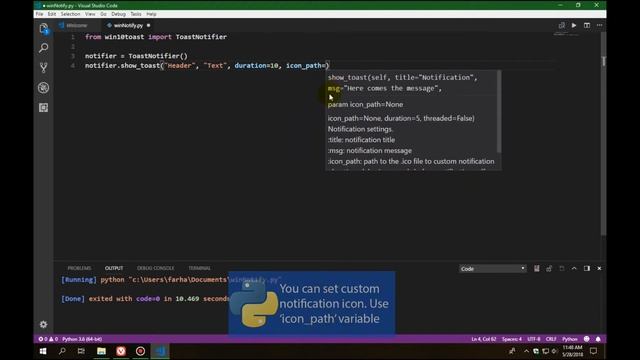
Task: Click the code minimap at the editor's top right
Action: click(567, 34)
